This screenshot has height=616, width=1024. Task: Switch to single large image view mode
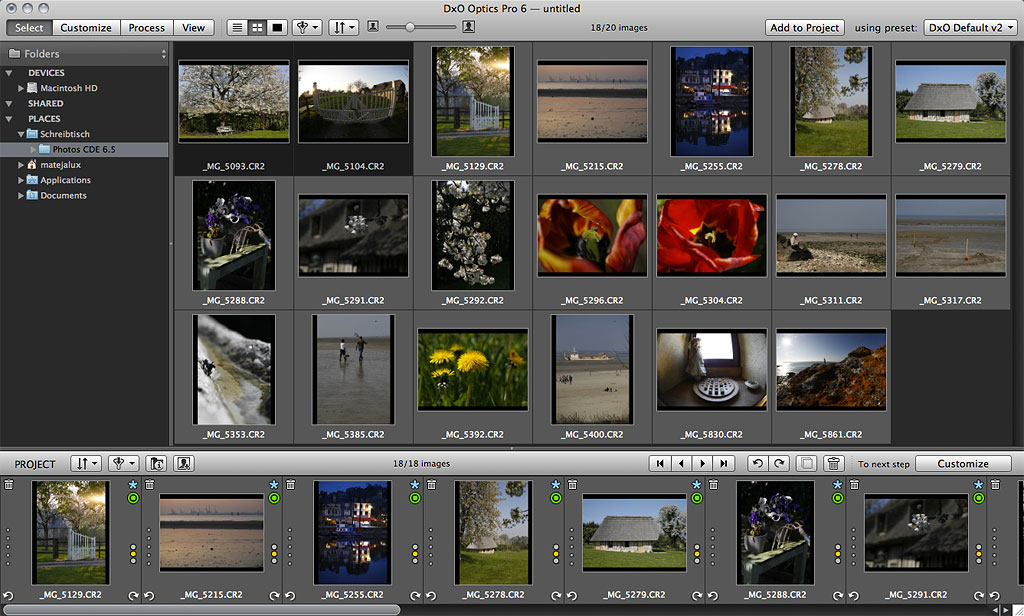click(x=277, y=28)
